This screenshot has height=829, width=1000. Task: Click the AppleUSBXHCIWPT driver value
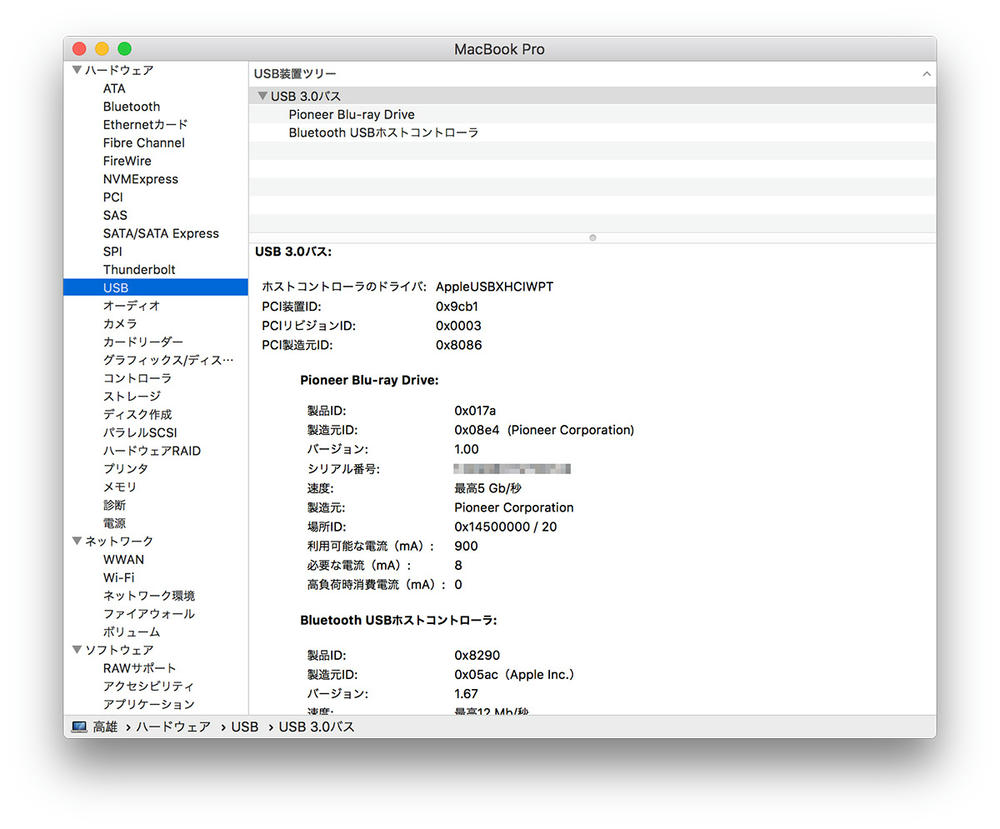[494, 286]
